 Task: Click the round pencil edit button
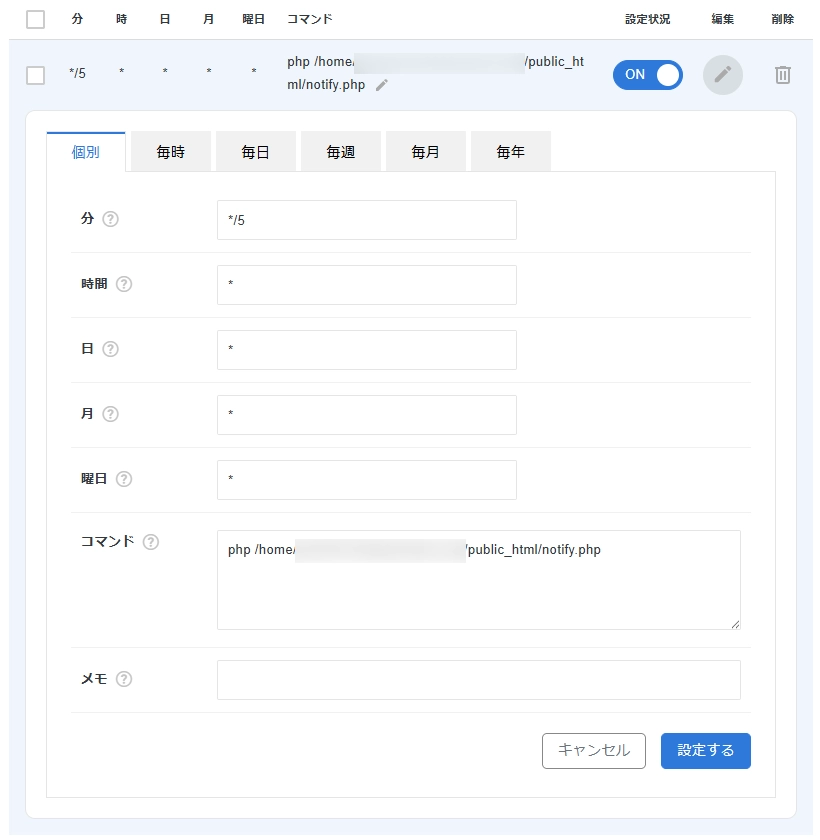click(x=722, y=75)
